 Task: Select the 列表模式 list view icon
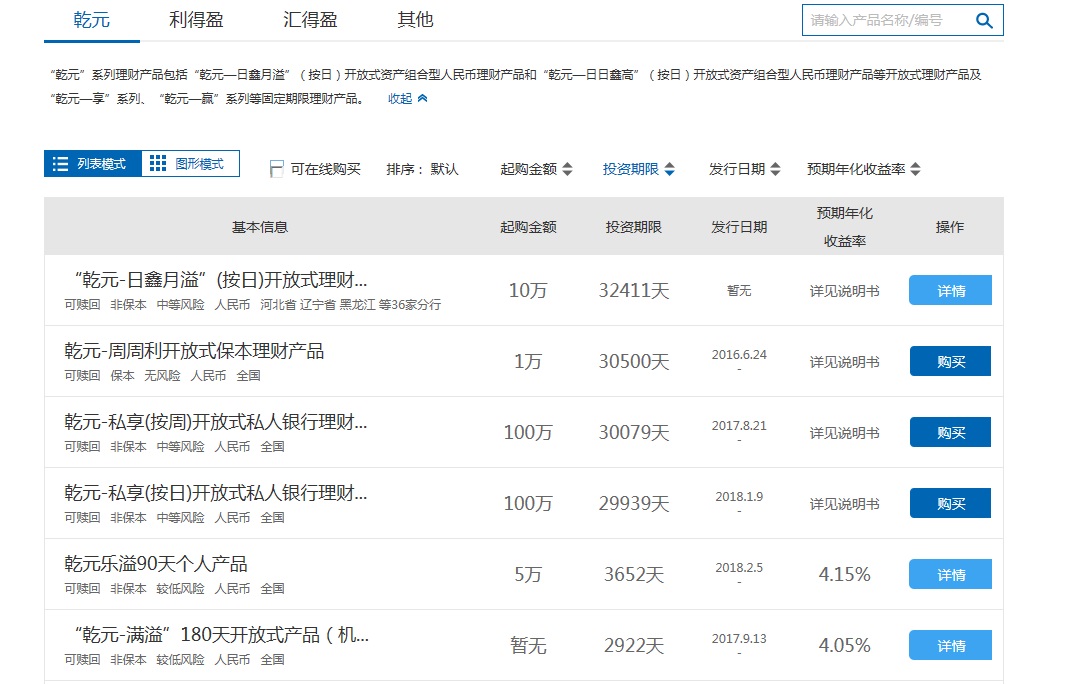pyautogui.click(x=60, y=163)
